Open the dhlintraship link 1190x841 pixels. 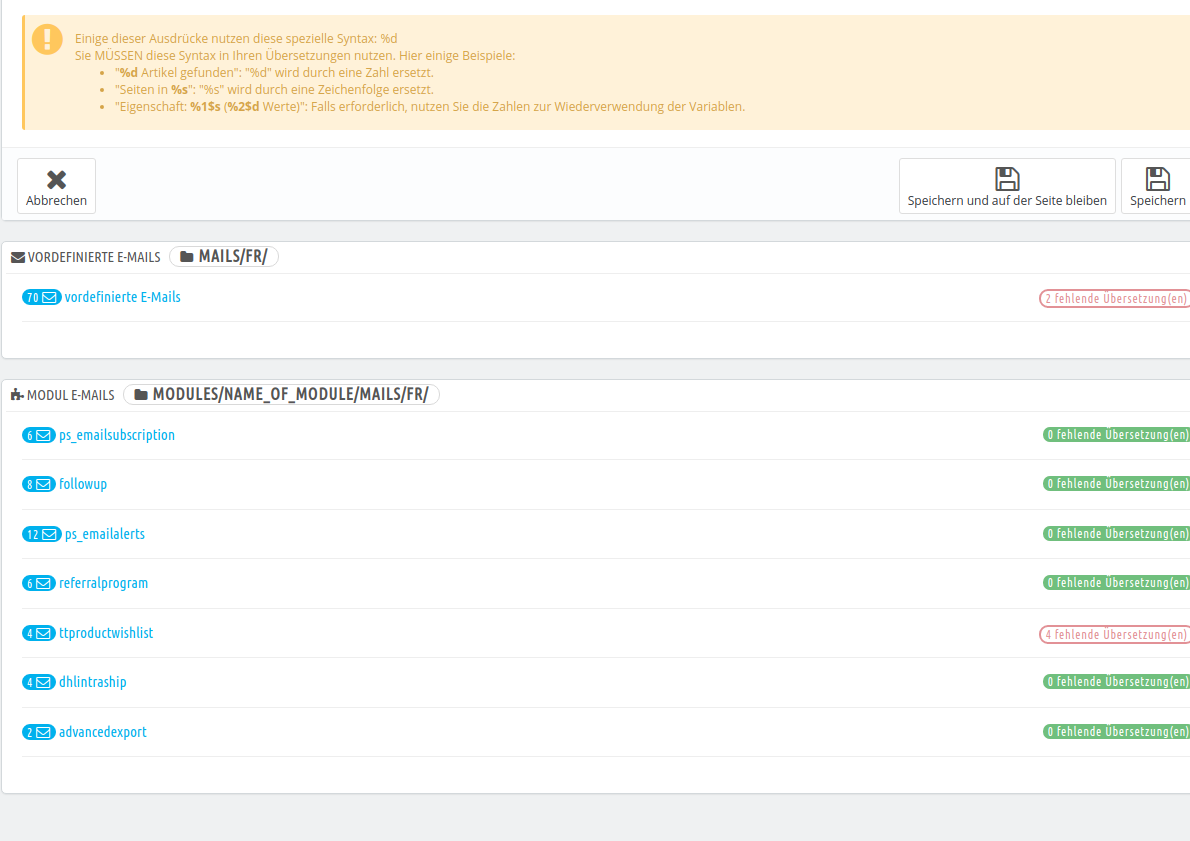(x=93, y=682)
